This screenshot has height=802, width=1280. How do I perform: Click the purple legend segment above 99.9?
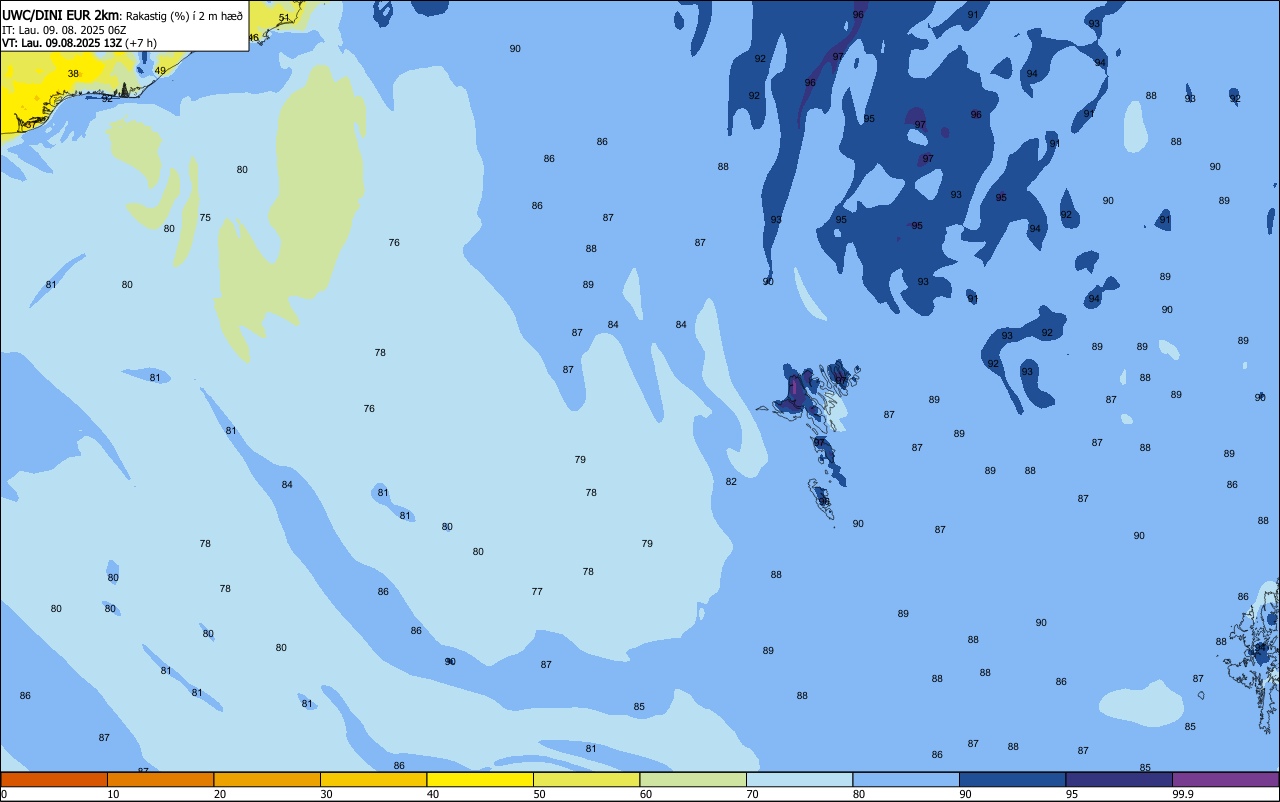coord(1226,779)
